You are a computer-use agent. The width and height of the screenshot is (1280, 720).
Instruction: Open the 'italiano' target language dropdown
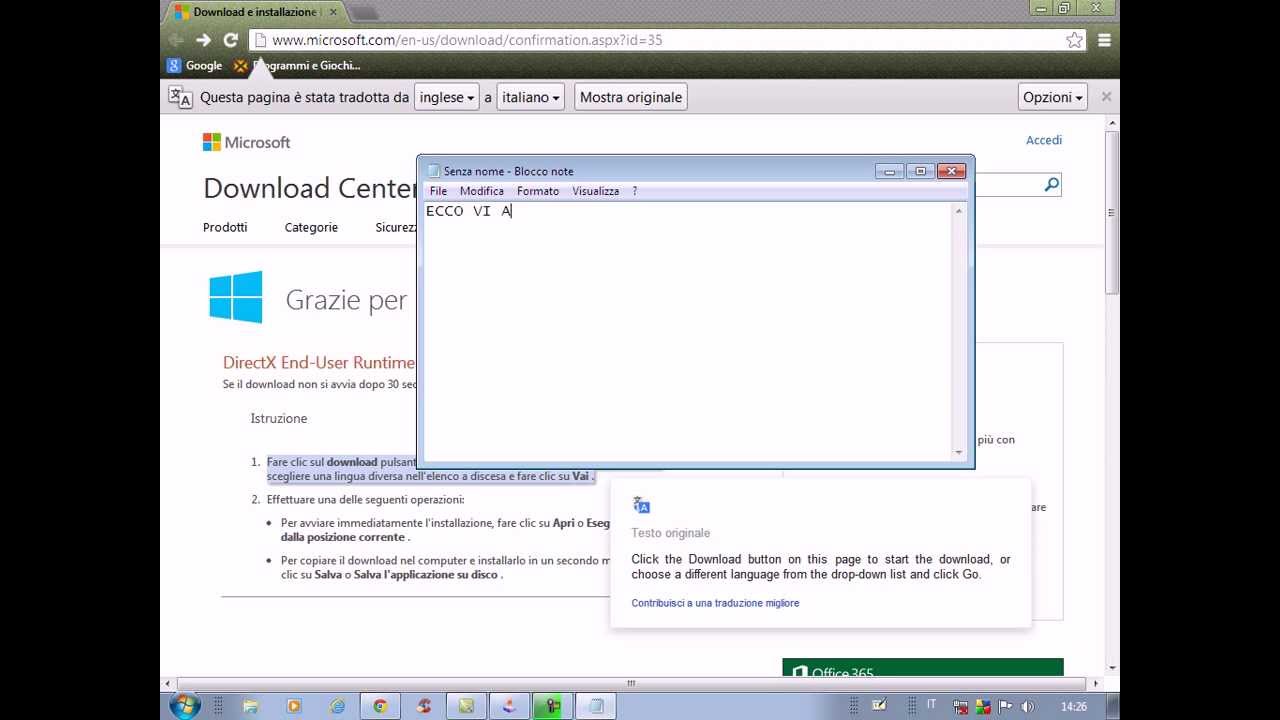point(531,97)
